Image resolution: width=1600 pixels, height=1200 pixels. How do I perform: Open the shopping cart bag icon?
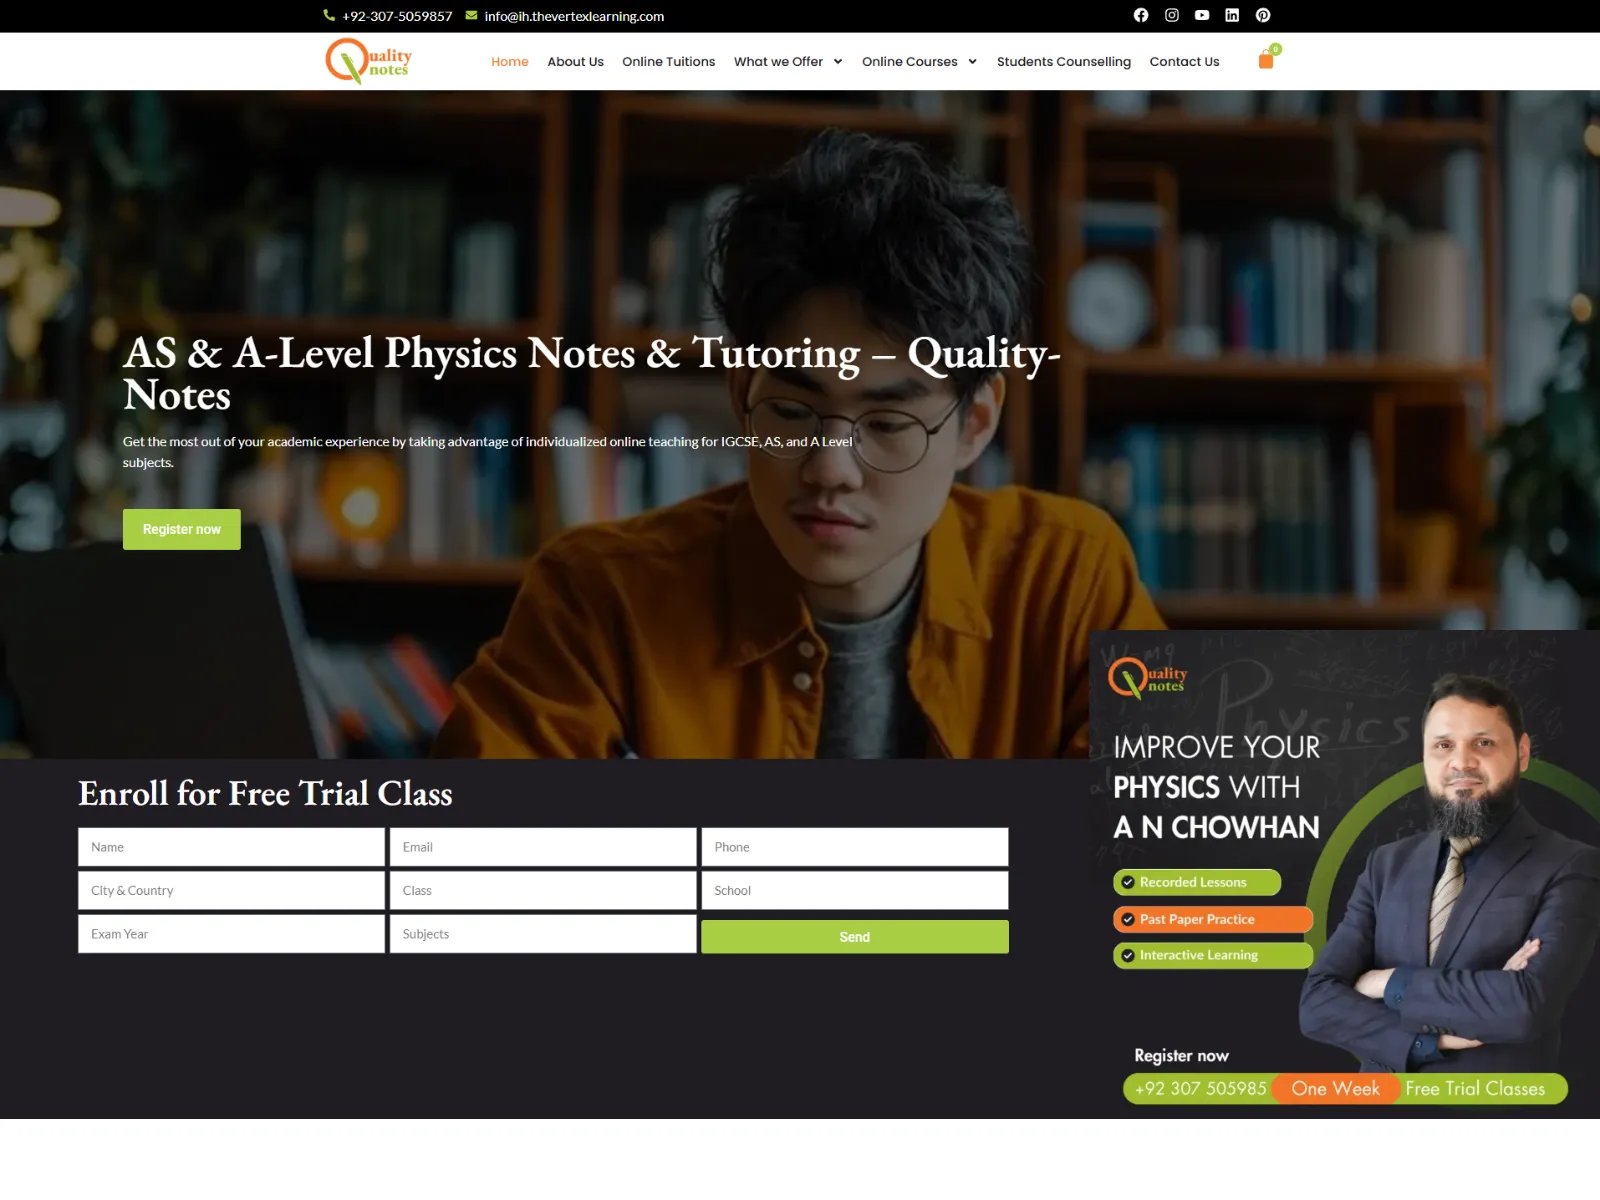pos(1266,60)
